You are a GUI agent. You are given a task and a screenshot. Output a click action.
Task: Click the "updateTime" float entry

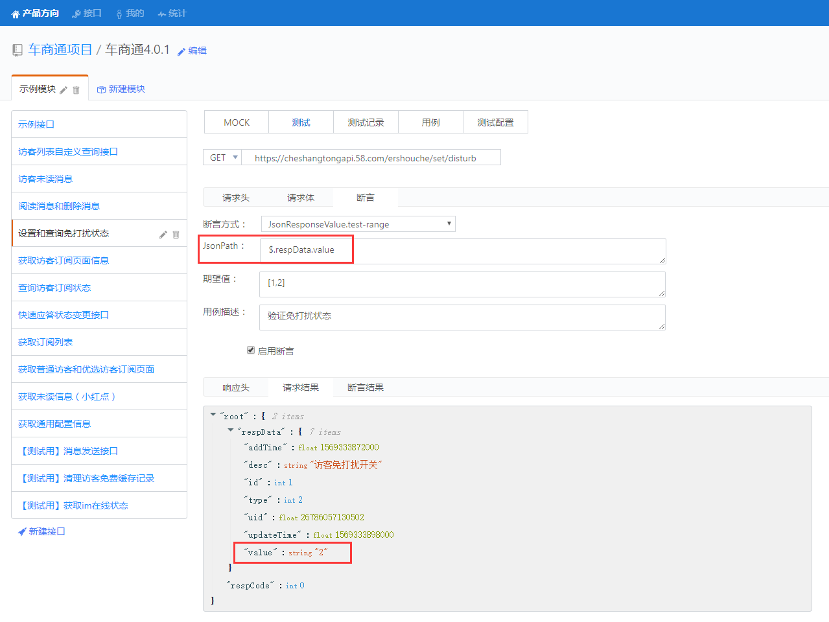(319, 535)
